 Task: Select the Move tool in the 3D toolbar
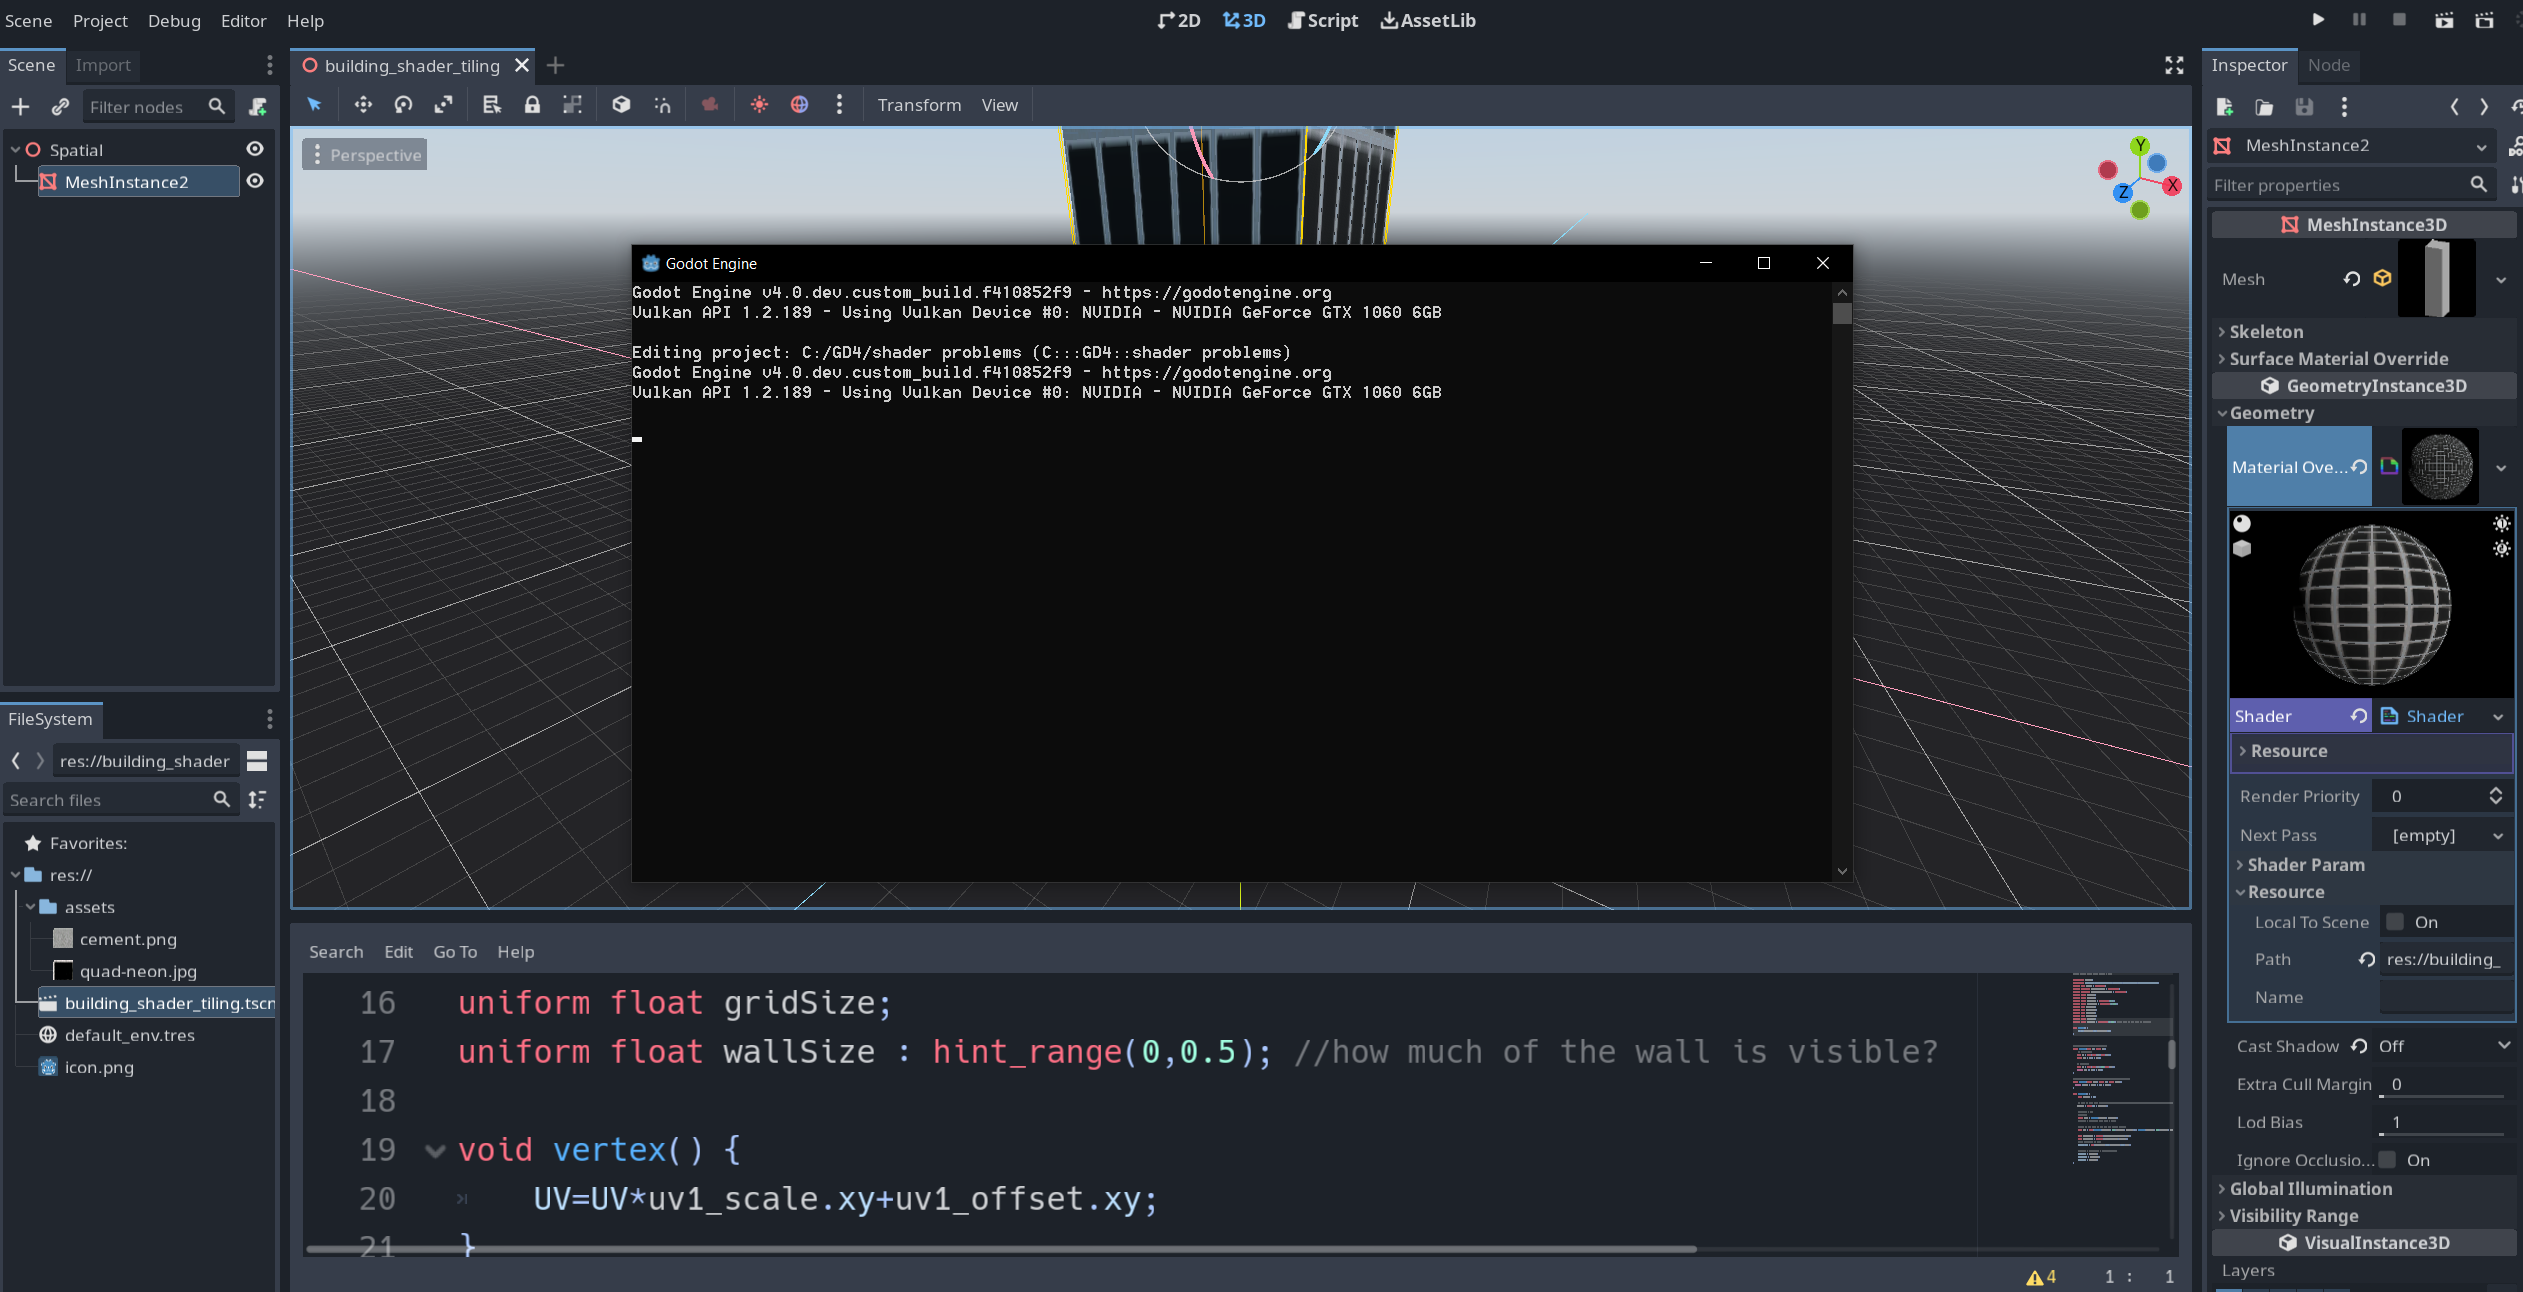click(x=362, y=104)
